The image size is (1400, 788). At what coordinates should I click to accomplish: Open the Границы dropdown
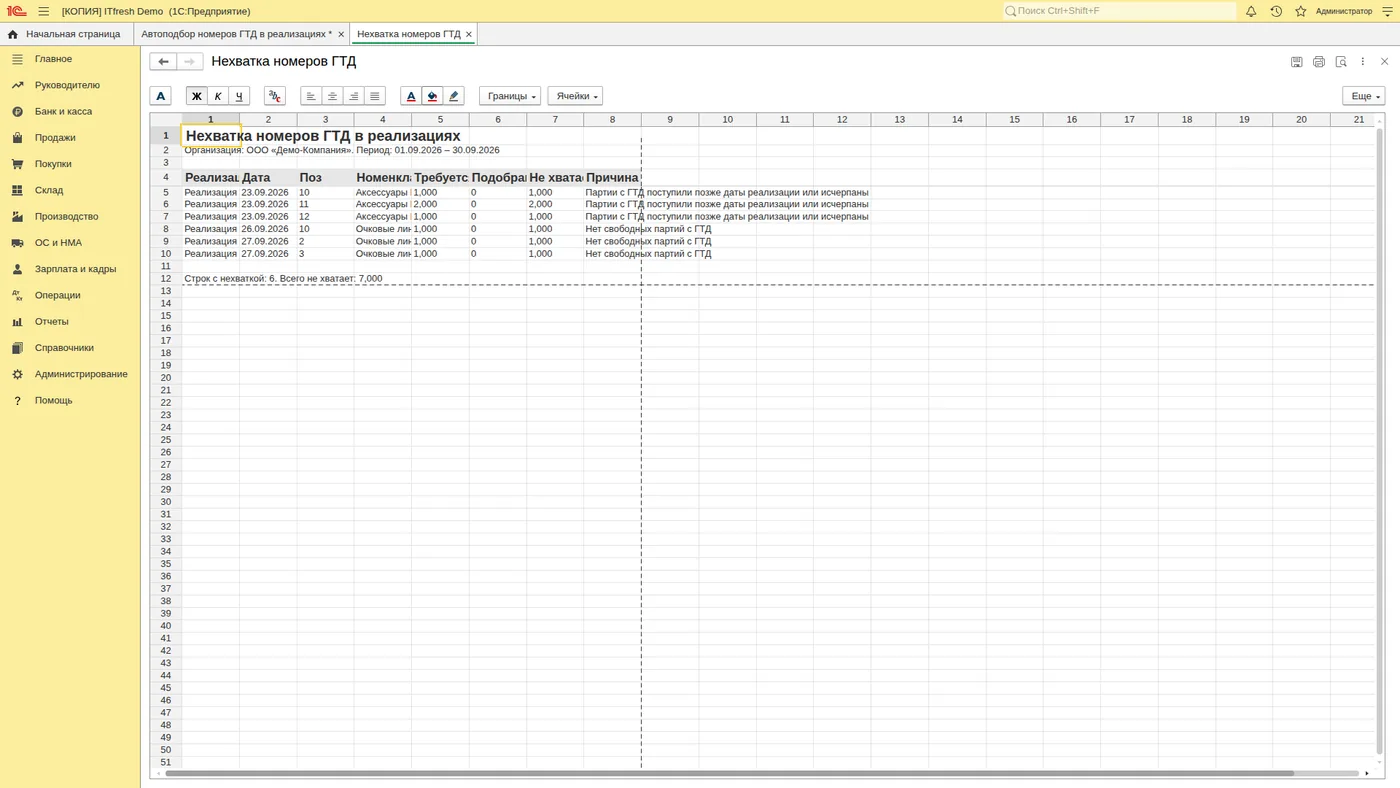510,96
